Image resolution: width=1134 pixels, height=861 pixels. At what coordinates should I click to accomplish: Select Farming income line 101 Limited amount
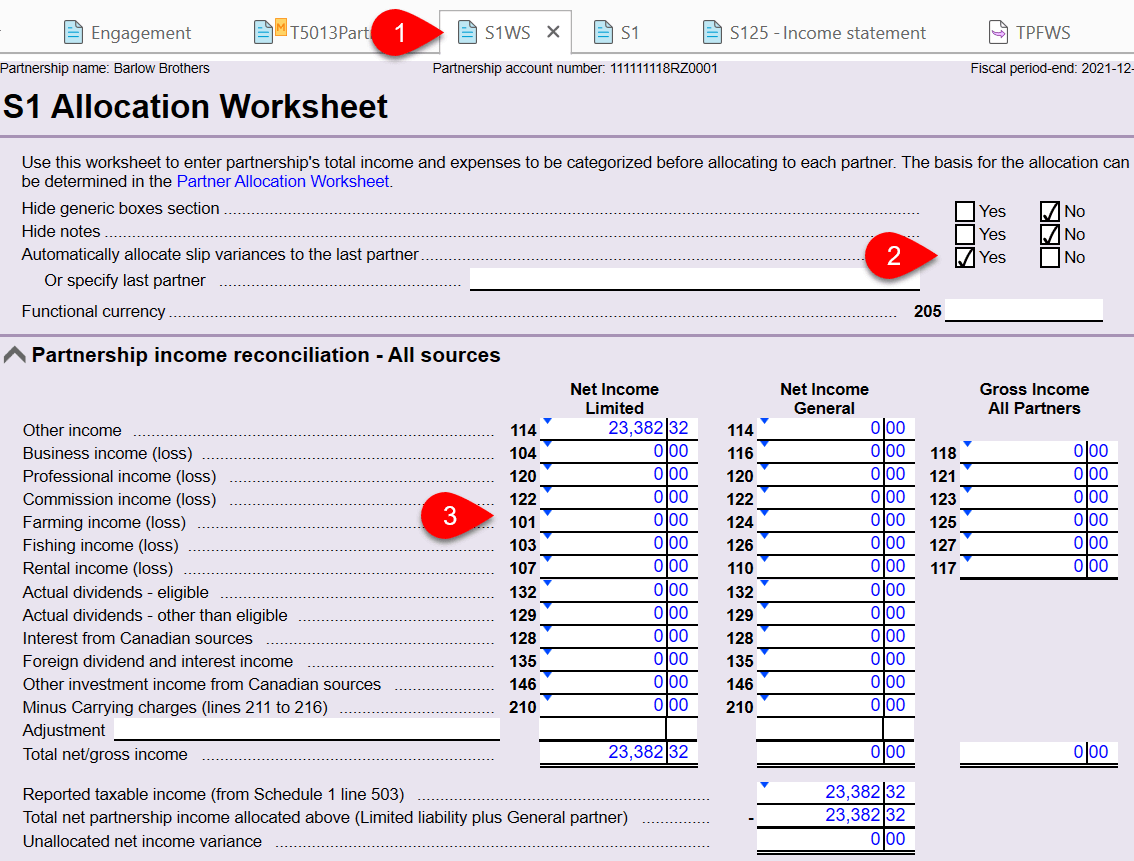point(618,521)
